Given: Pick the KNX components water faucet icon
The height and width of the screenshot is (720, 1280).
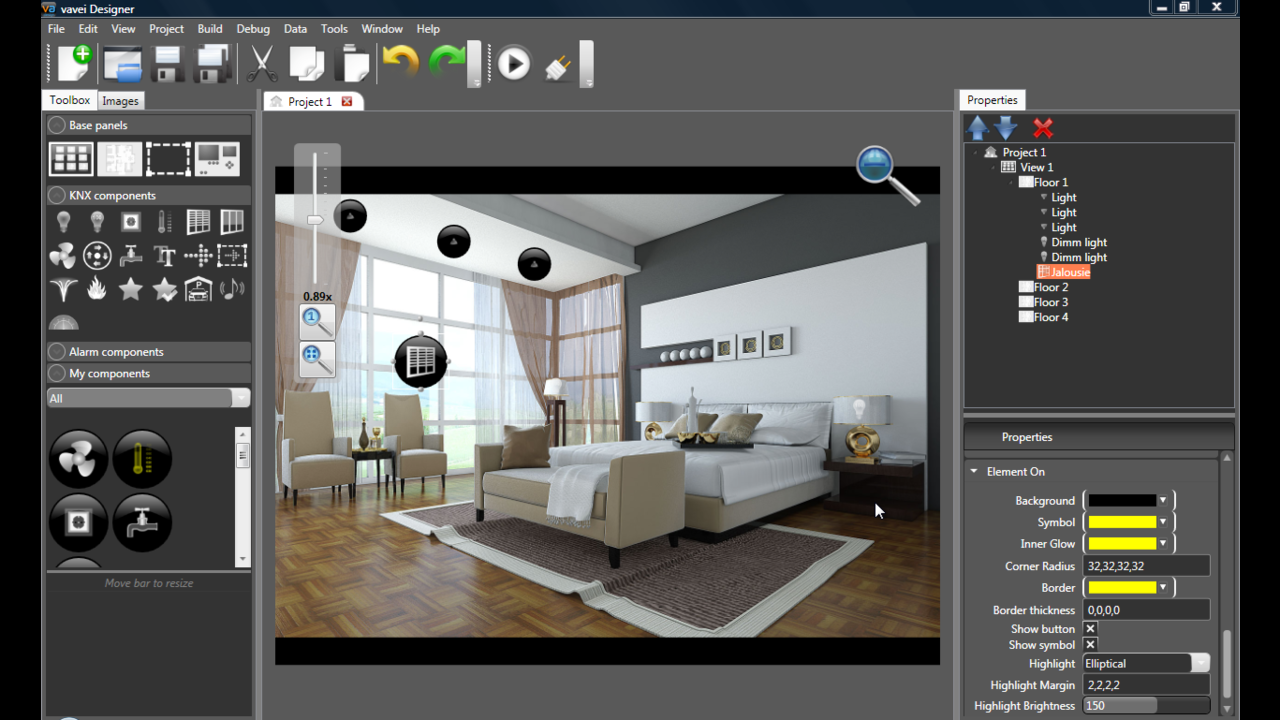Looking at the screenshot, I should (x=130, y=256).
